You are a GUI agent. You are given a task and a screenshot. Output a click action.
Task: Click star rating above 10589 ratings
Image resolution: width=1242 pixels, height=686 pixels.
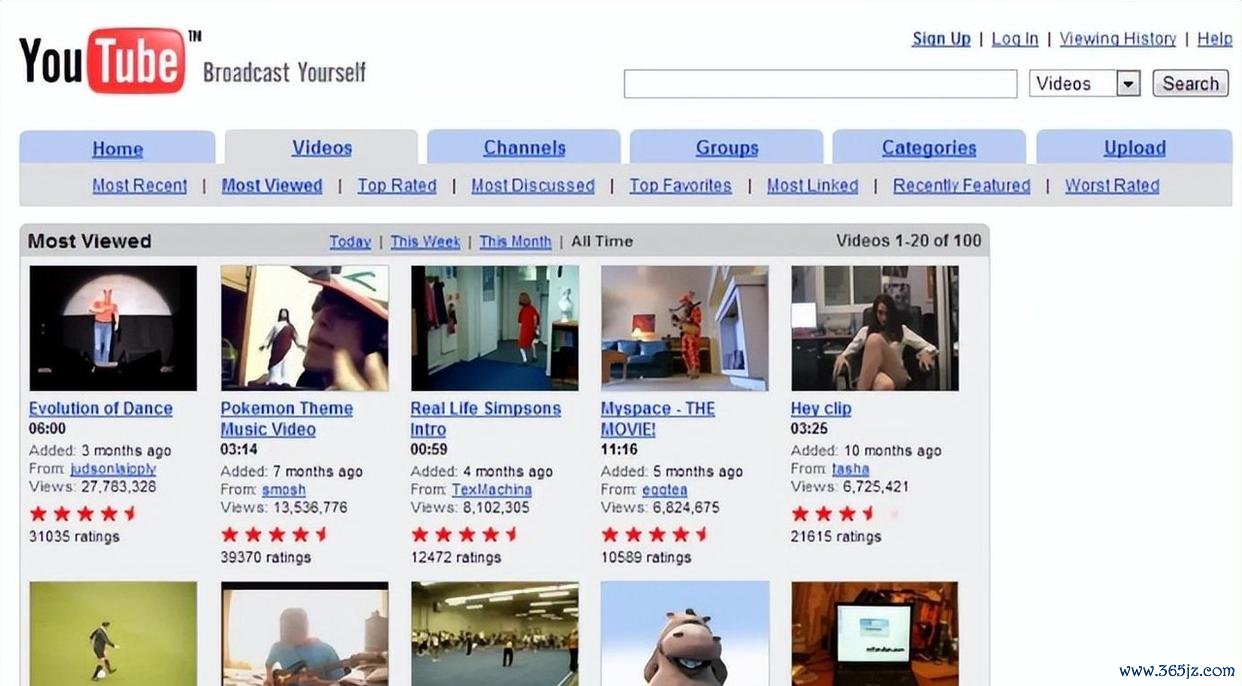655,534
